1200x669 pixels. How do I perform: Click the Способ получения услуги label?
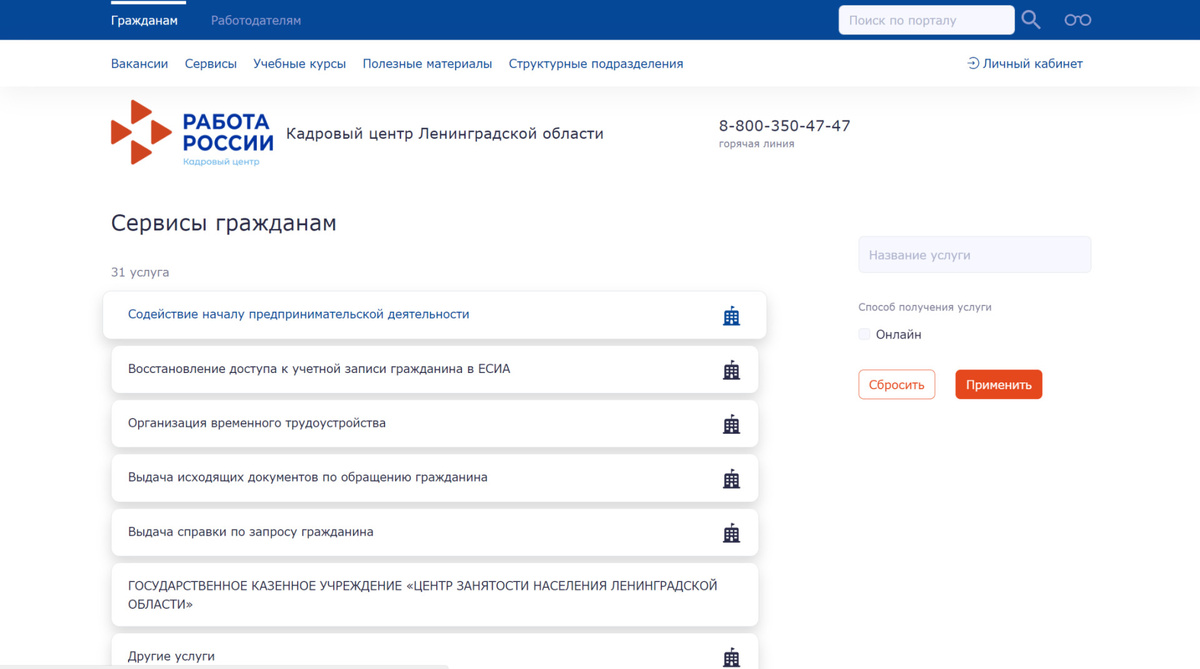925,307
